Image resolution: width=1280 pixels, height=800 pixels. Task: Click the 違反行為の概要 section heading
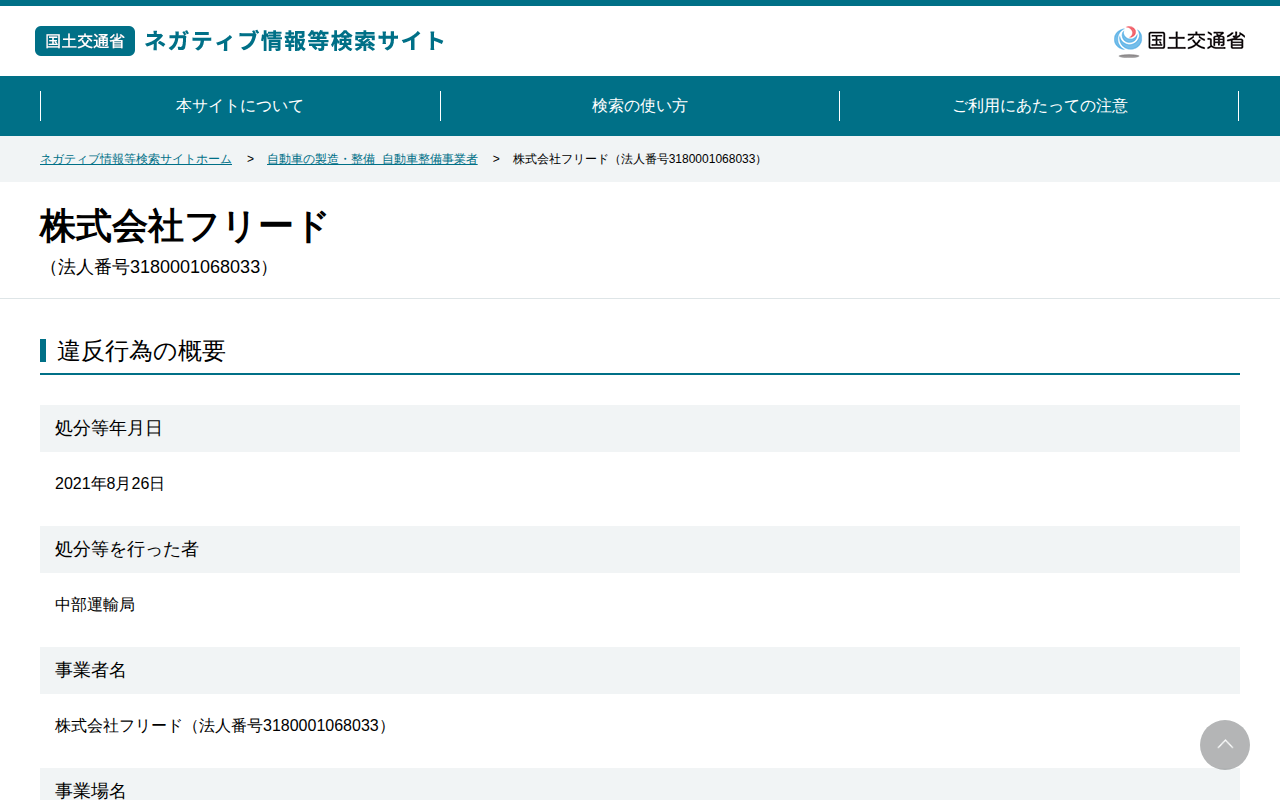141,351
